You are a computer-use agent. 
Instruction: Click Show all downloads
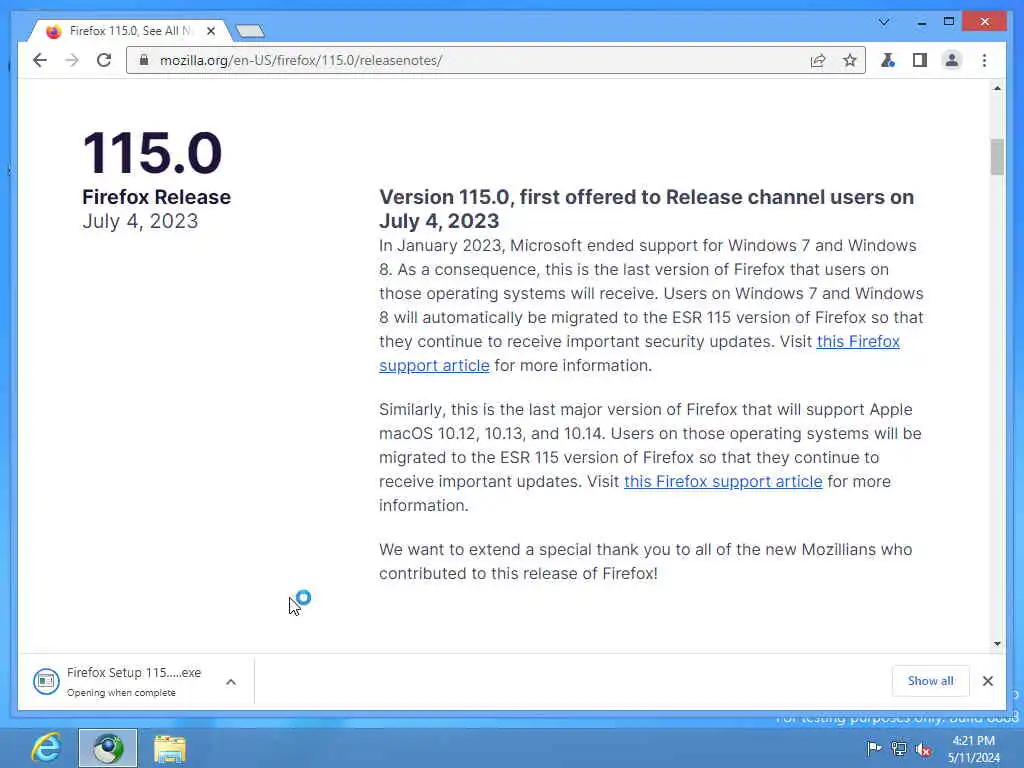tap(931, 681)
